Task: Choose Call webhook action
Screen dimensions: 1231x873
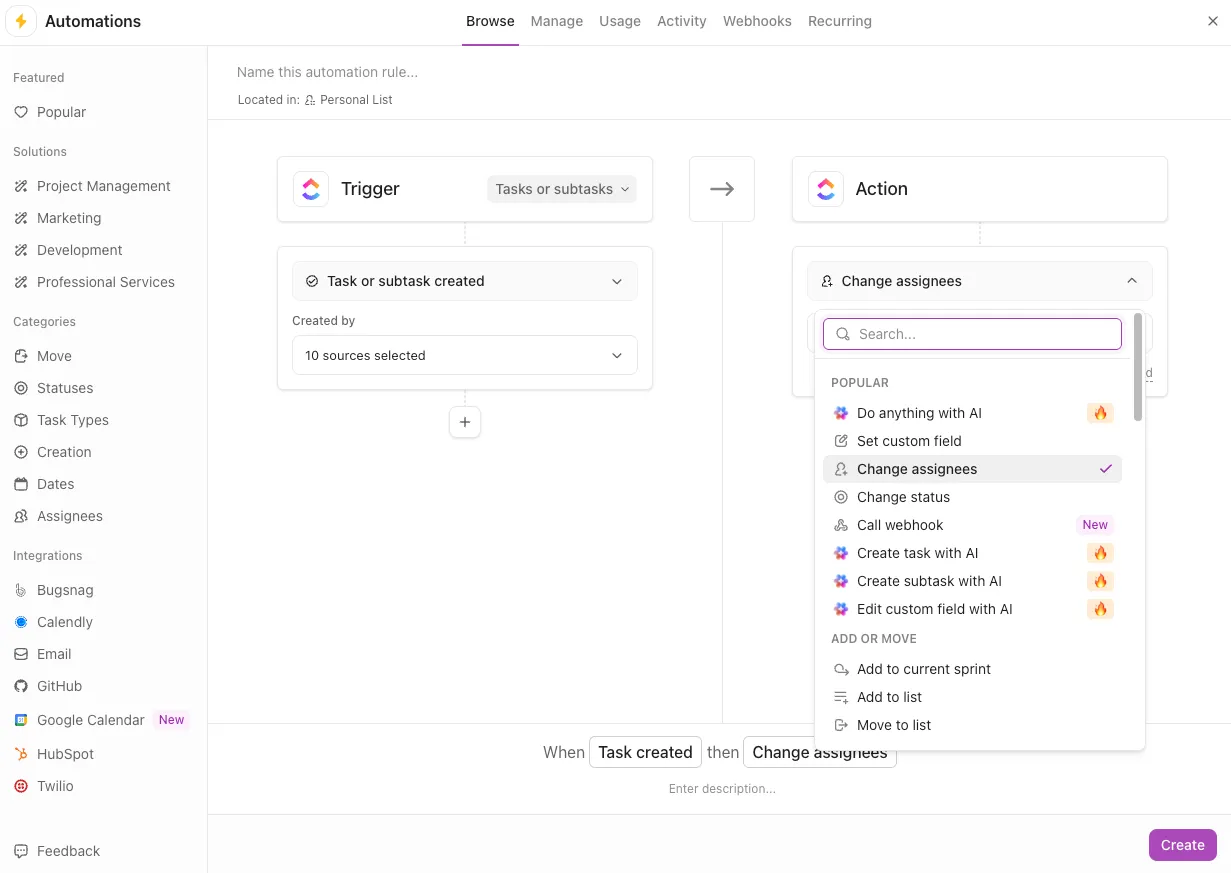Action: [x=972, y=525]
